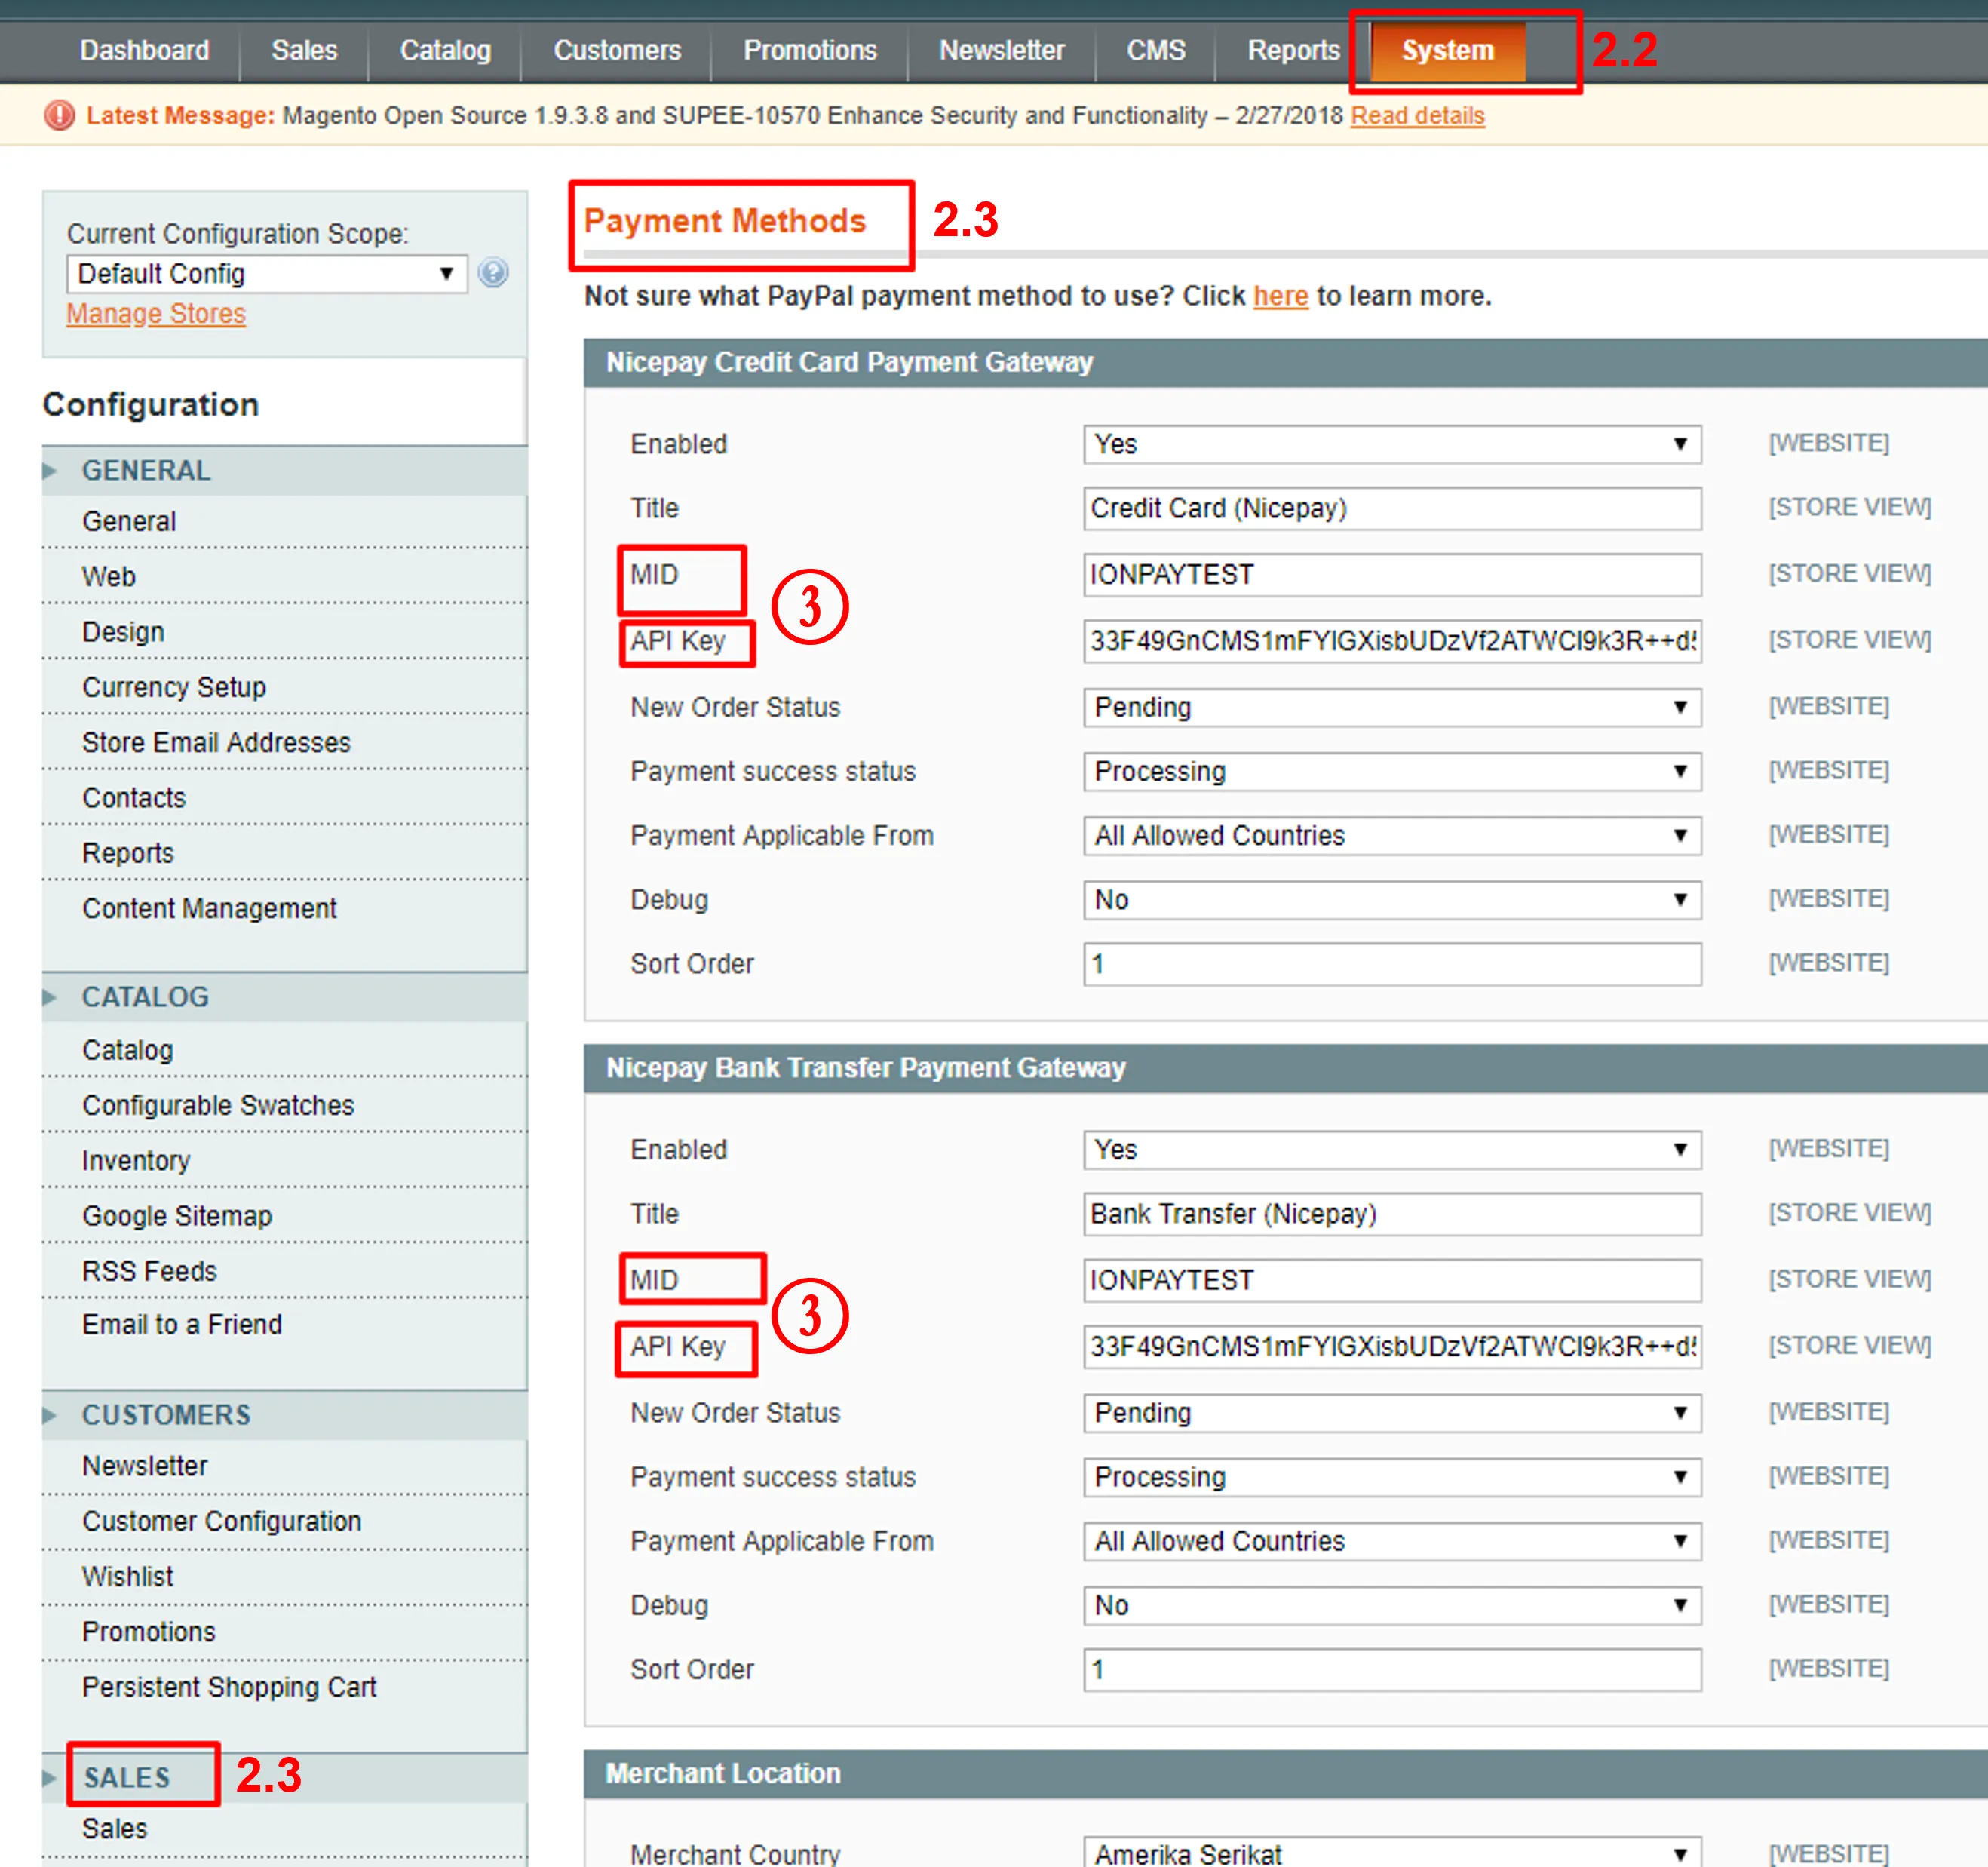Click Bank Transfer gateway MID field
The height and width of the screenshot is (1867, 1988).
1392,1280
